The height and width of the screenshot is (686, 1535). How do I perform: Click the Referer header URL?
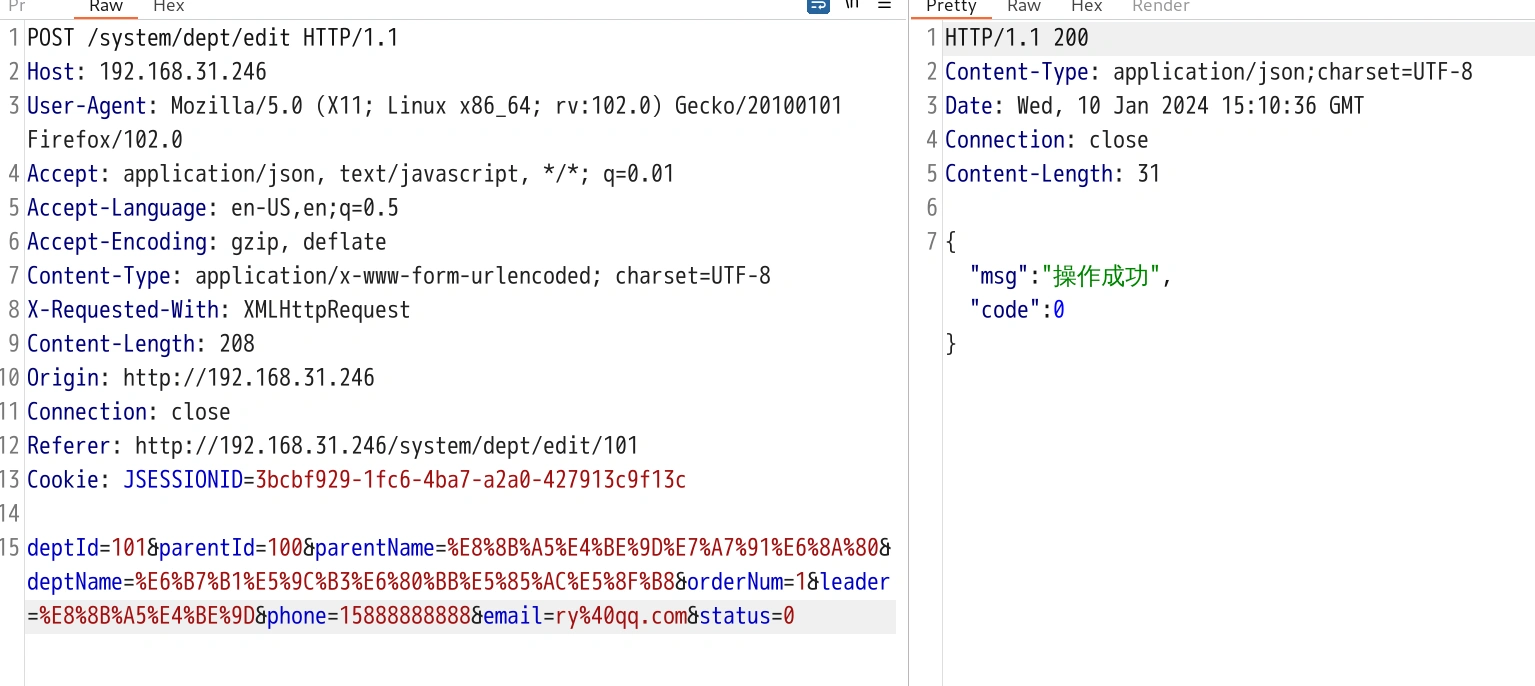[386, 446]
